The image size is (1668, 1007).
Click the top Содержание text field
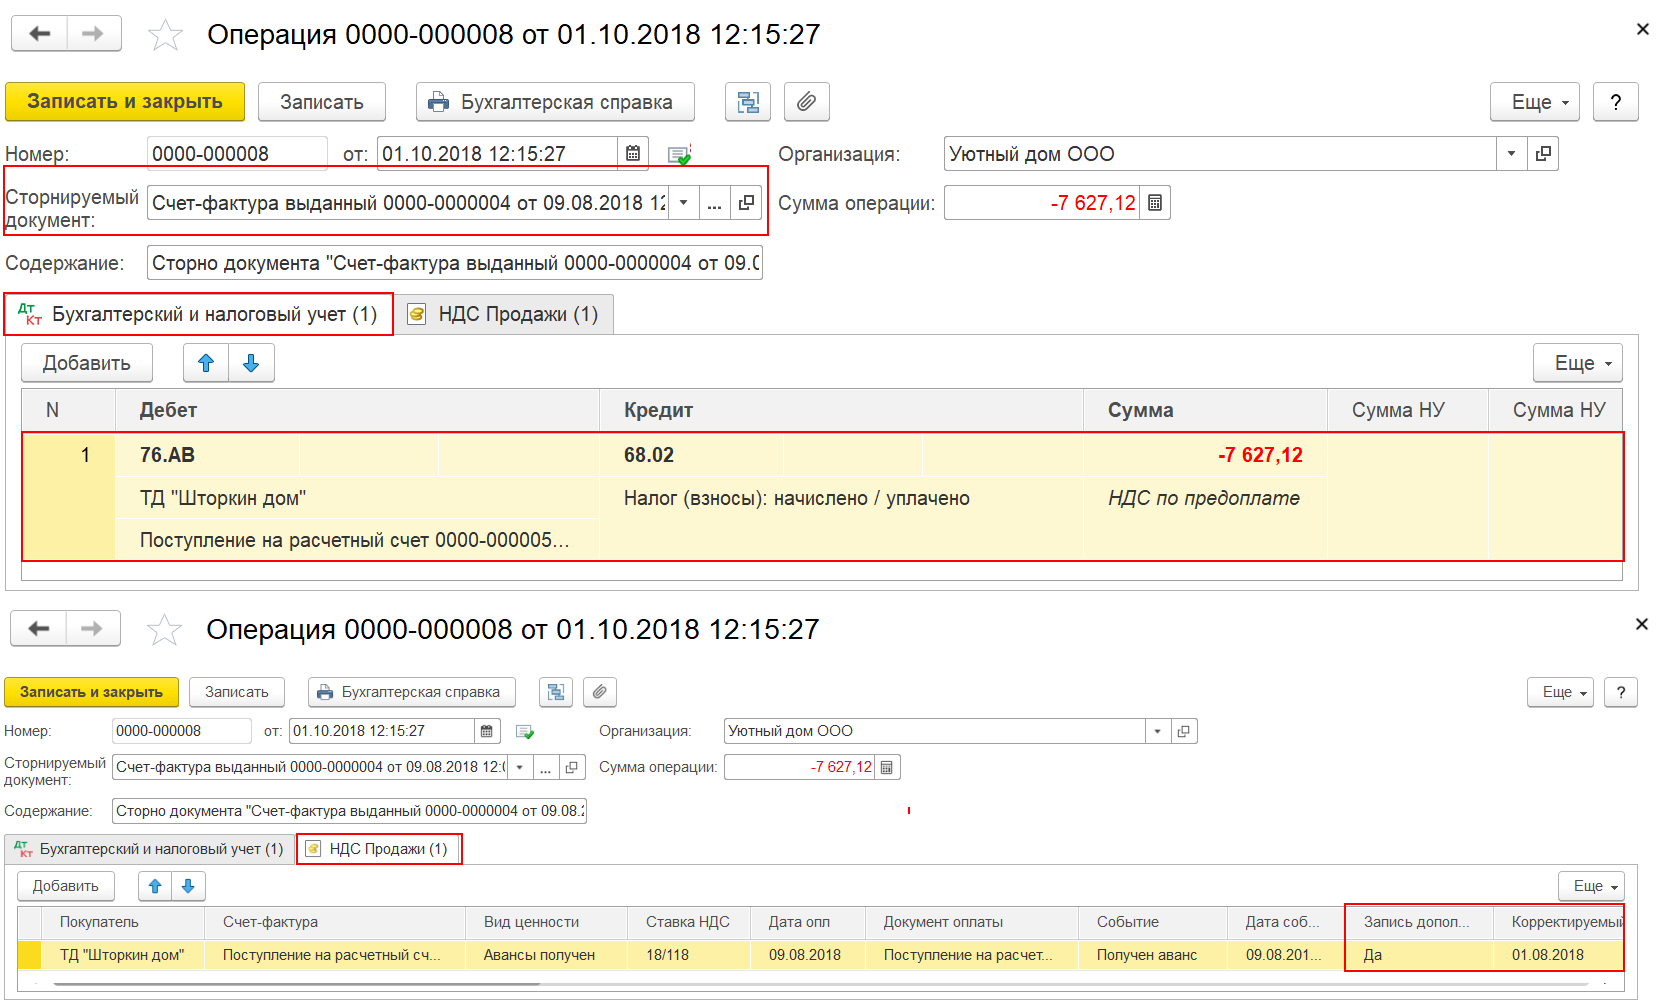tap(455, 263)
